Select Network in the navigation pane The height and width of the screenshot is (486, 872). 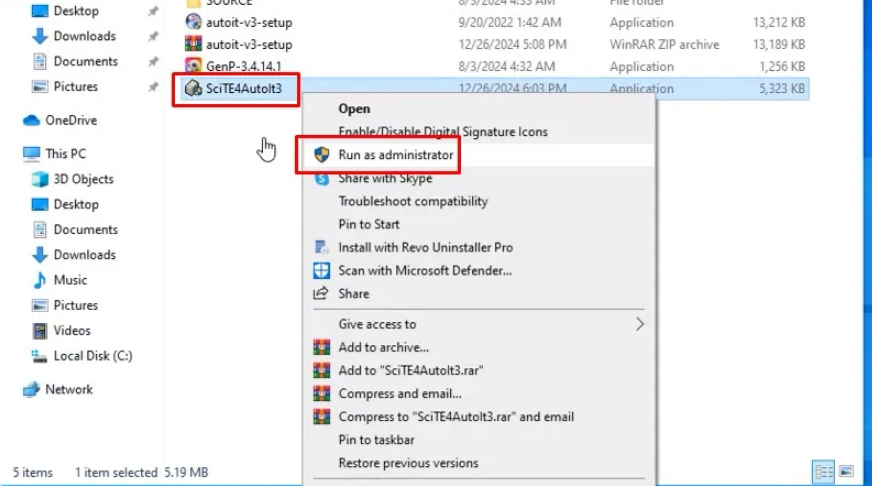pyautogui.click(x=68, y=390)
